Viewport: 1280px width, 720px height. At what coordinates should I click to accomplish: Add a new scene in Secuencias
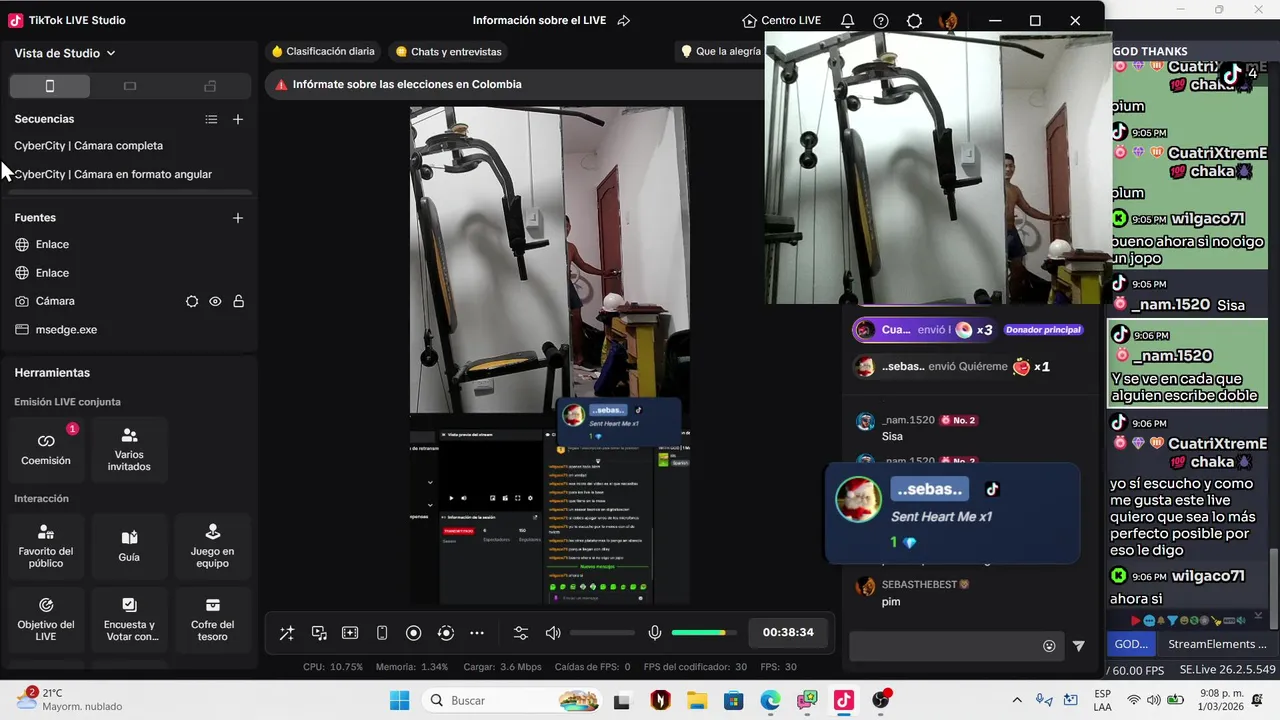(x=238, y=119)
